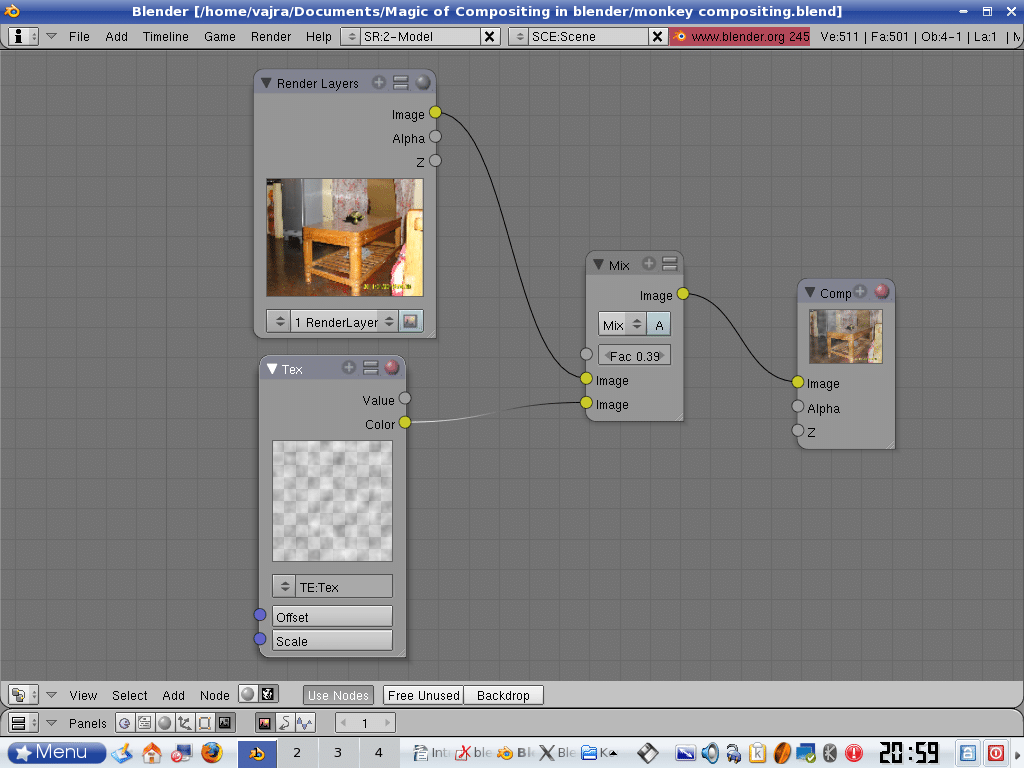Click plus icon on Mix node header
The height and width of the screenshot is (768, 1024).
point(648,264)
